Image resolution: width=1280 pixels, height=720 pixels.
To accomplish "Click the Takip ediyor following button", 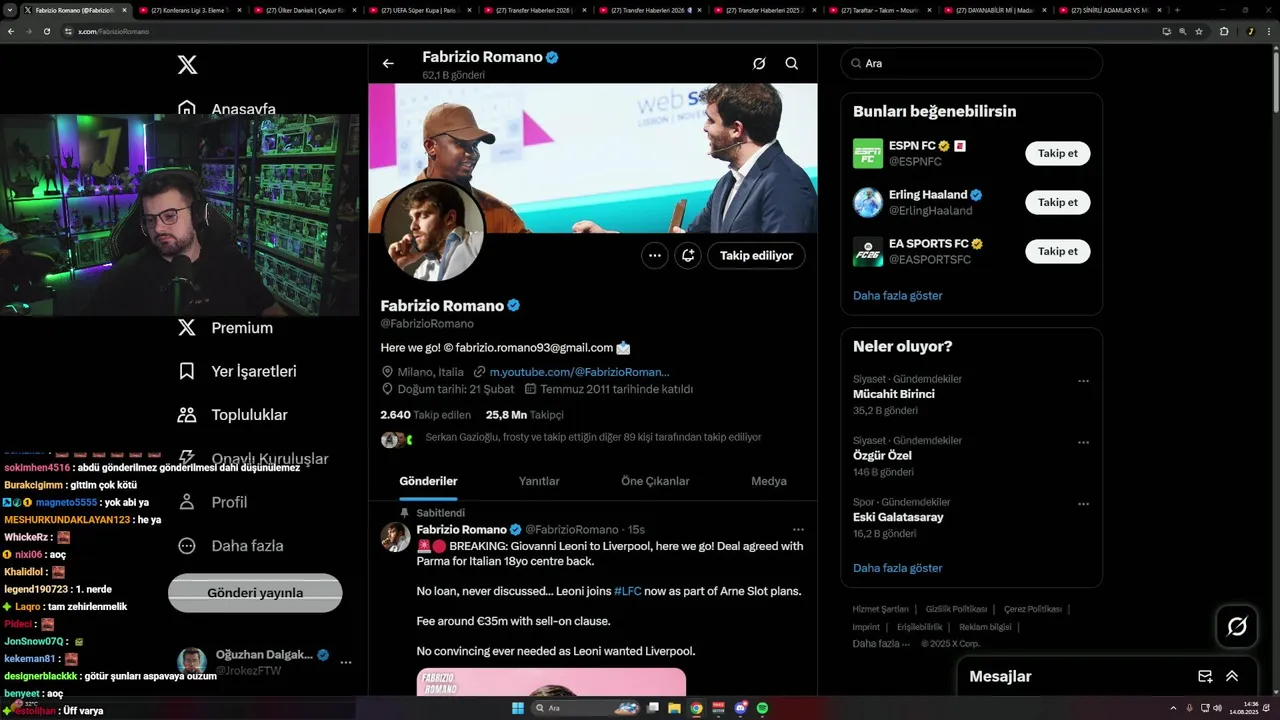I will tap(756, 255).
